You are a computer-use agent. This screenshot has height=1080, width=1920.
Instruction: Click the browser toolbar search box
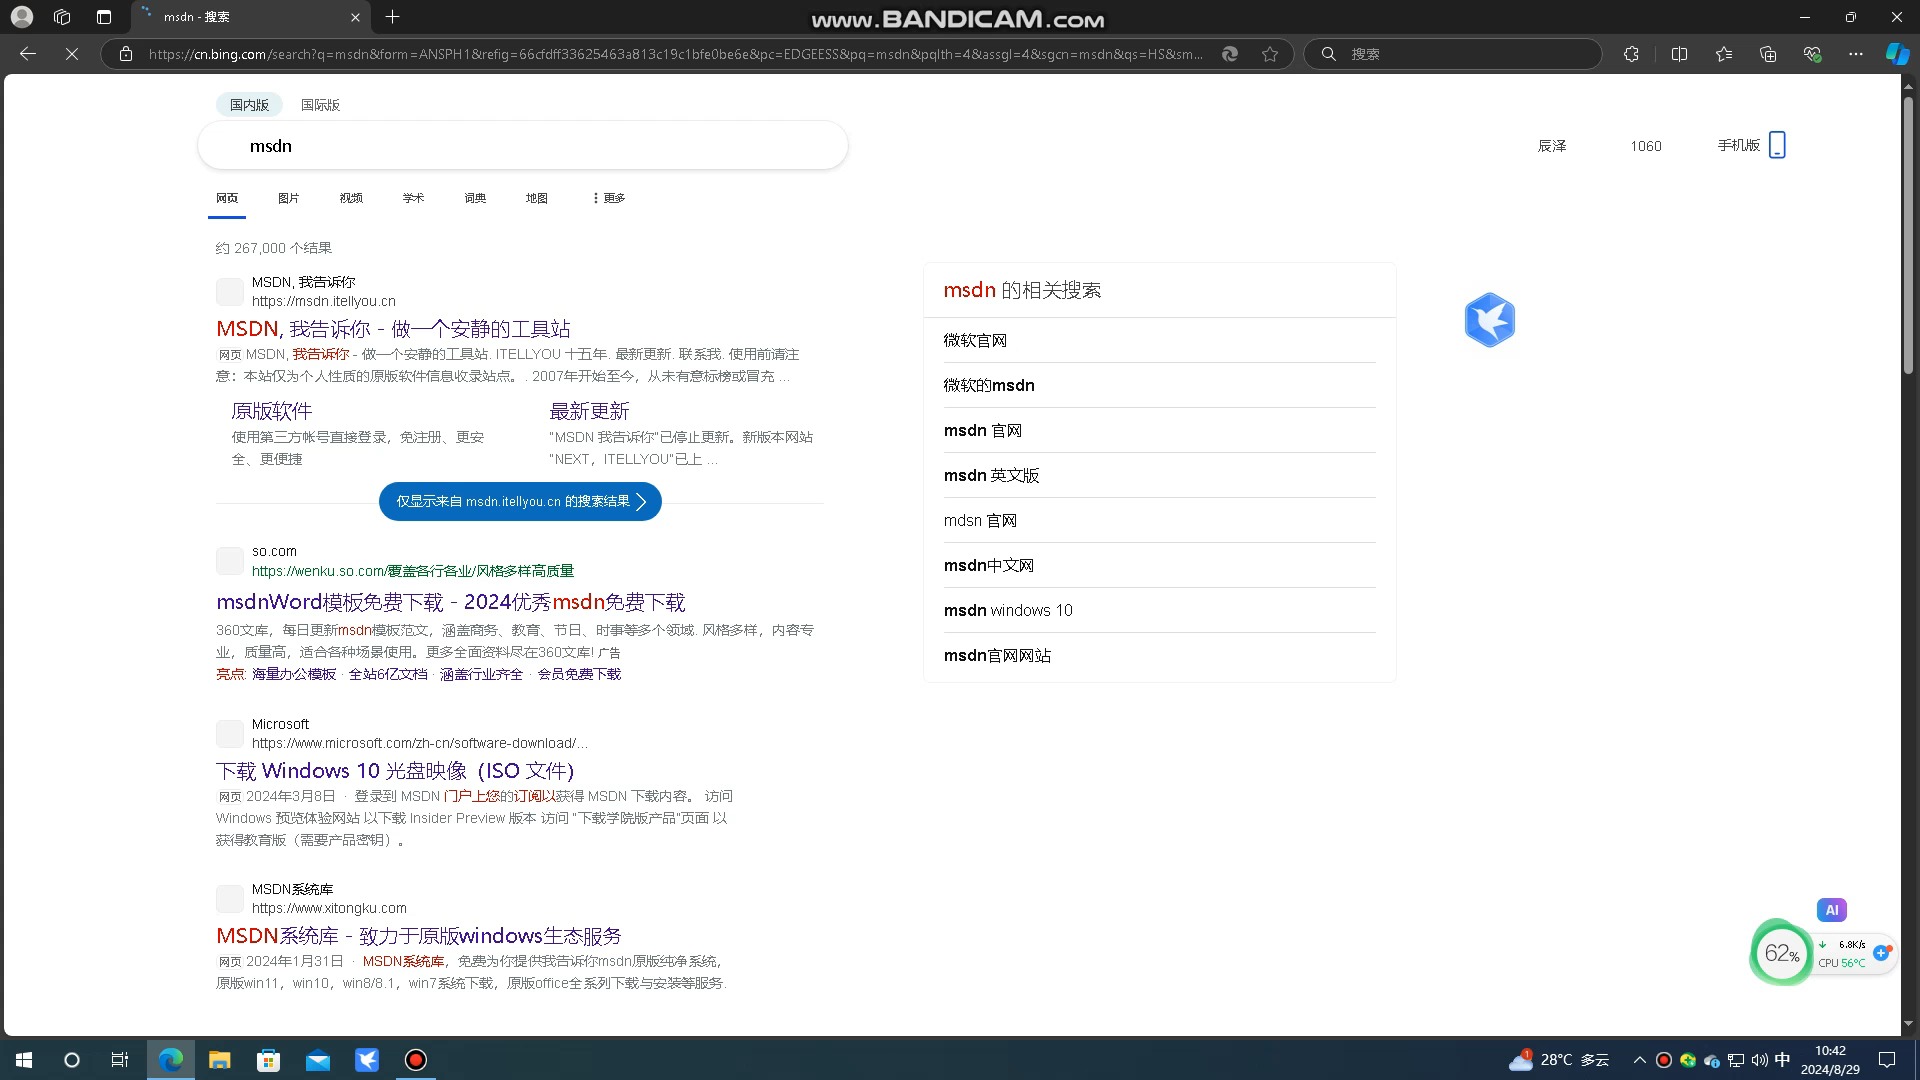tap(1453, 54)
